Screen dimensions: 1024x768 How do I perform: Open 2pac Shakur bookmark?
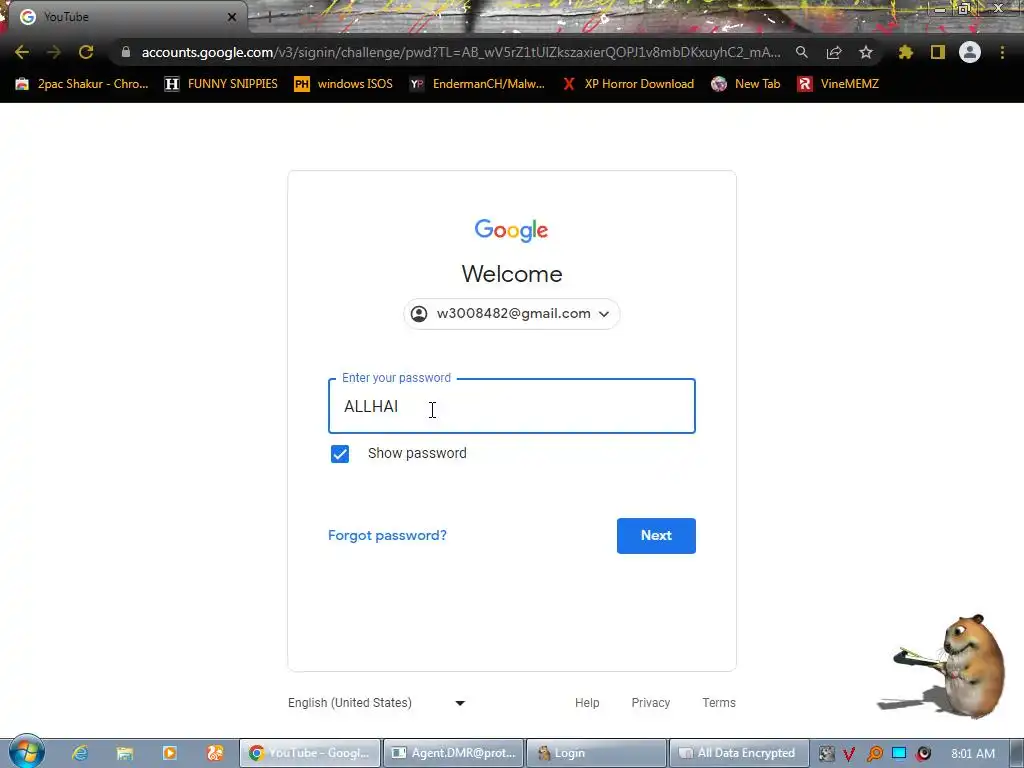[82, 84]
